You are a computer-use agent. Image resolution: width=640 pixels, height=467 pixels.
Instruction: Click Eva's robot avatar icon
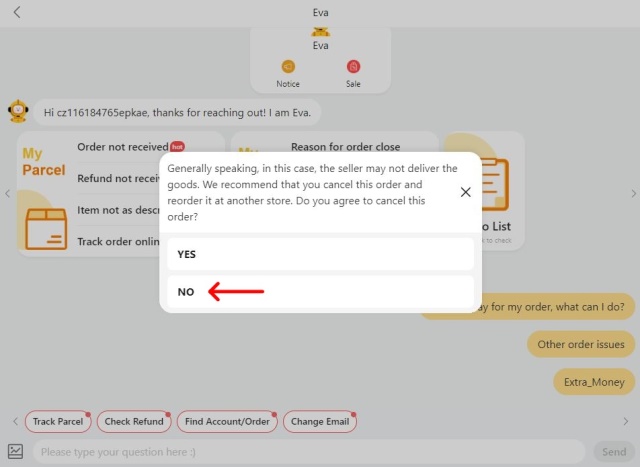pos(18,111)
